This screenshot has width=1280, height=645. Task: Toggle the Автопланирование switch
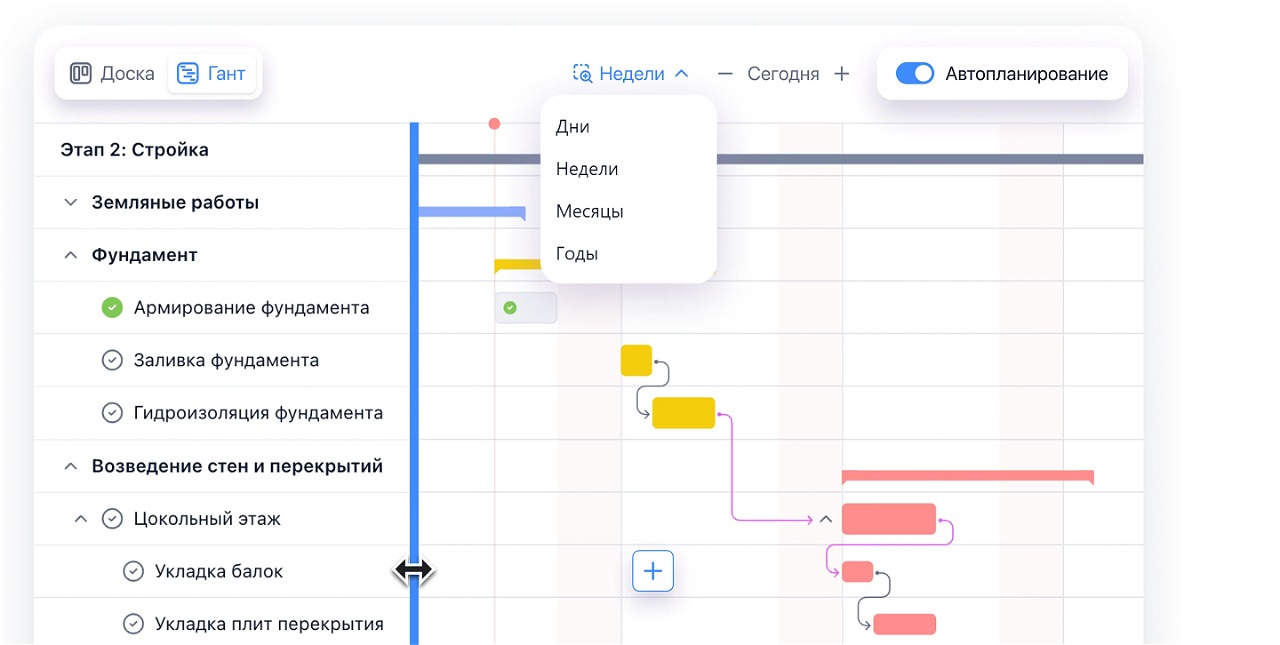pos(914,74)
